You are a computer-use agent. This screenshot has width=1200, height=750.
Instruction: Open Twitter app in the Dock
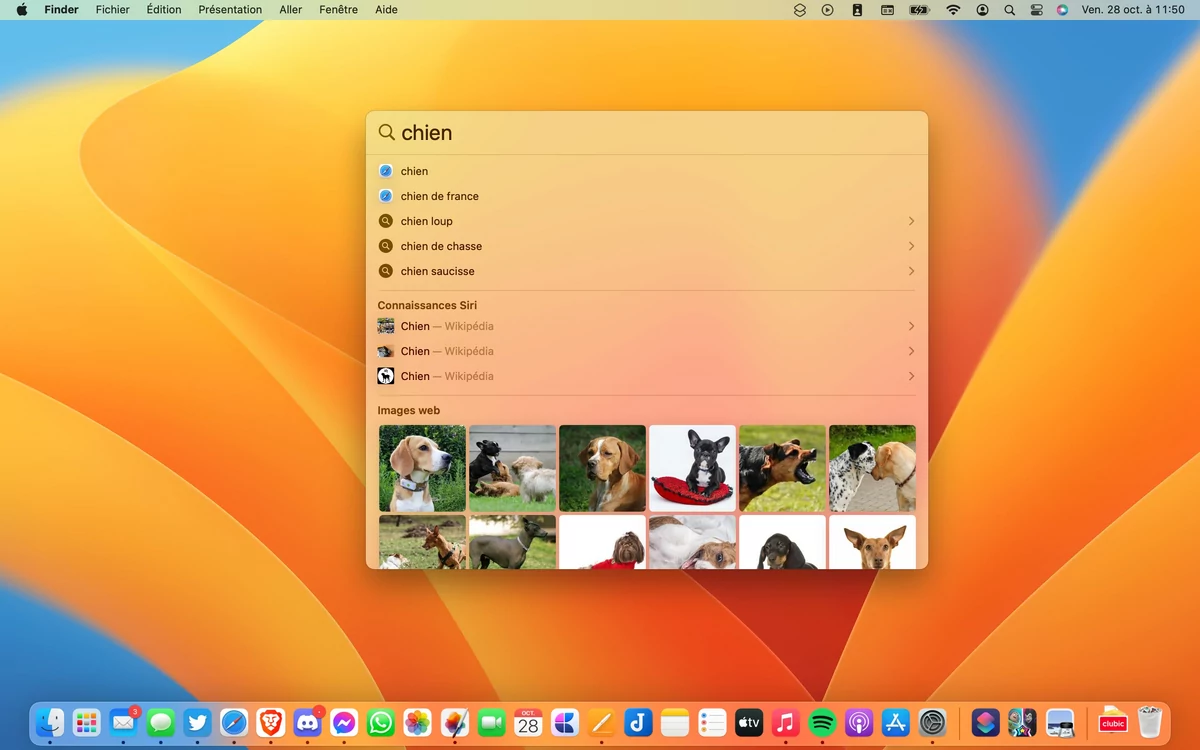(x=197, y=722)
